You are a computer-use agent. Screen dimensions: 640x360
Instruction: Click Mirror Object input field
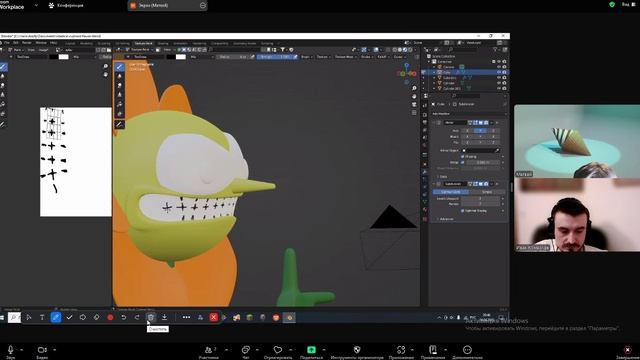481,151
